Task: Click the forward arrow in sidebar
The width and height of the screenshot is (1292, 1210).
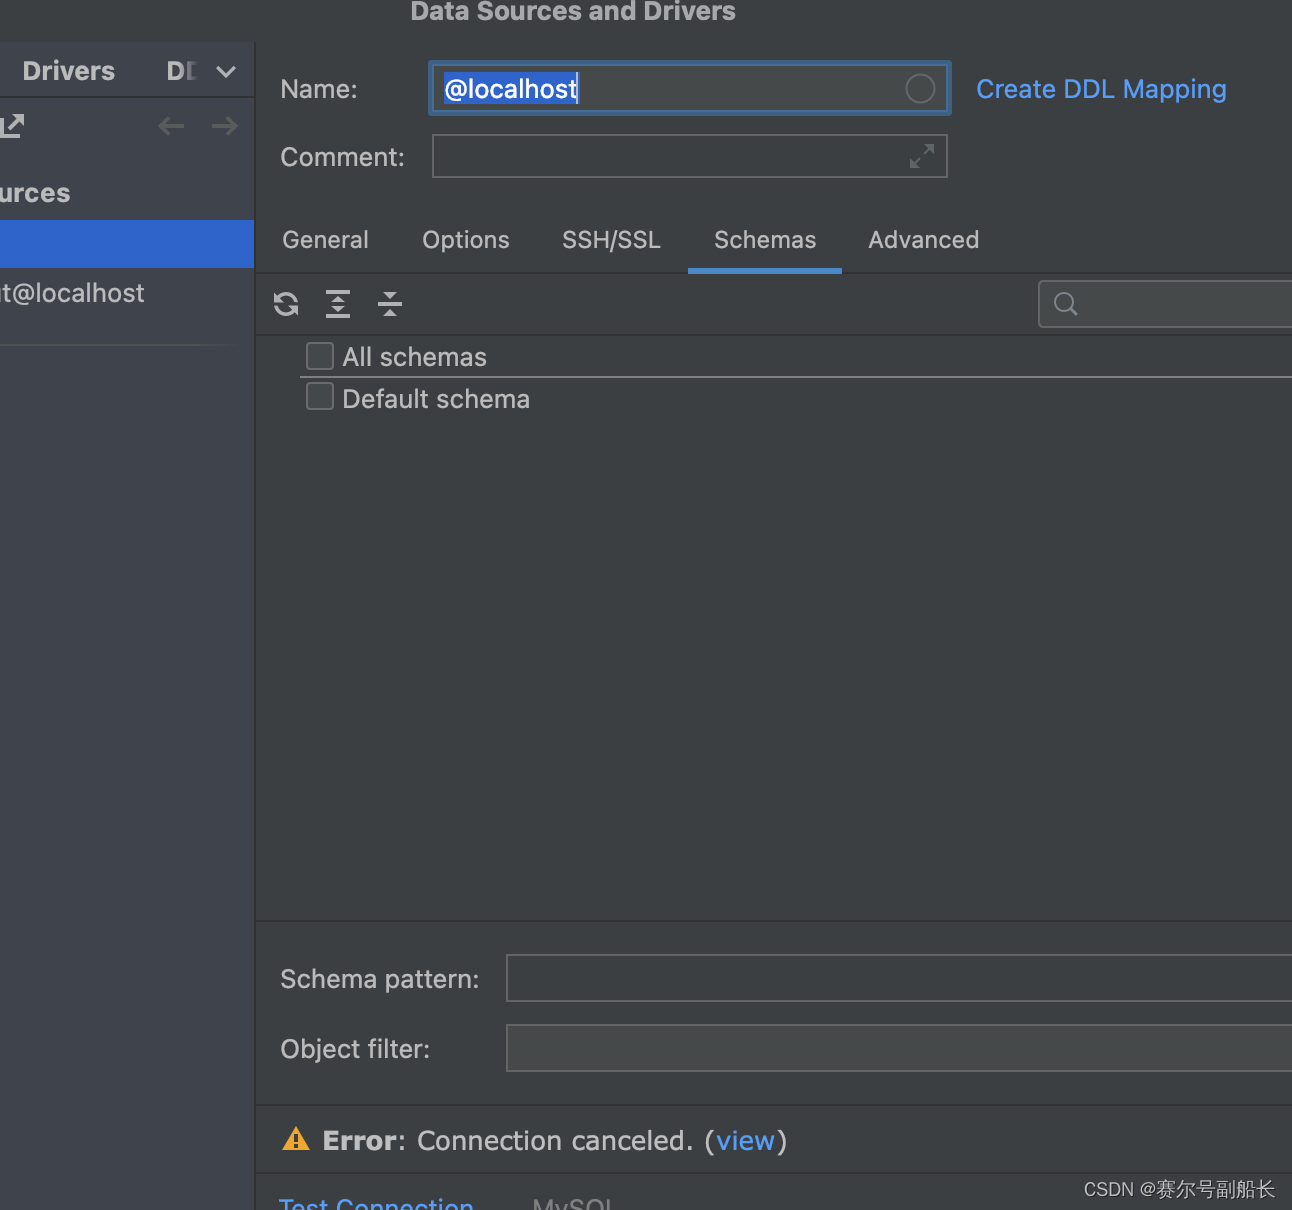Action: pyautogui.click(x=225, y=126)
